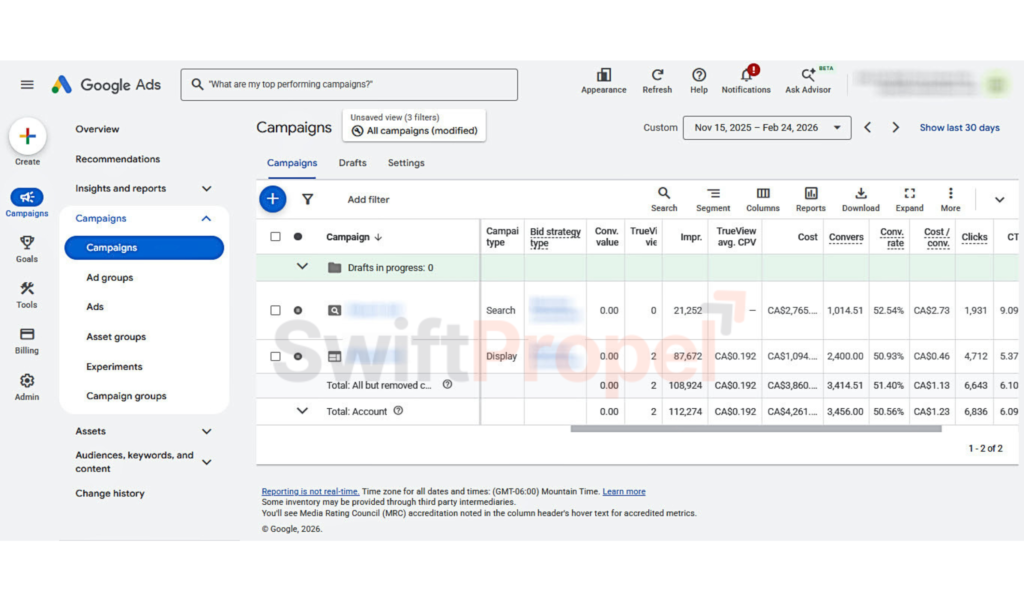Switch to the Settings tab
This screenshot has height=604, width=1024.
[x=406, y=163]
